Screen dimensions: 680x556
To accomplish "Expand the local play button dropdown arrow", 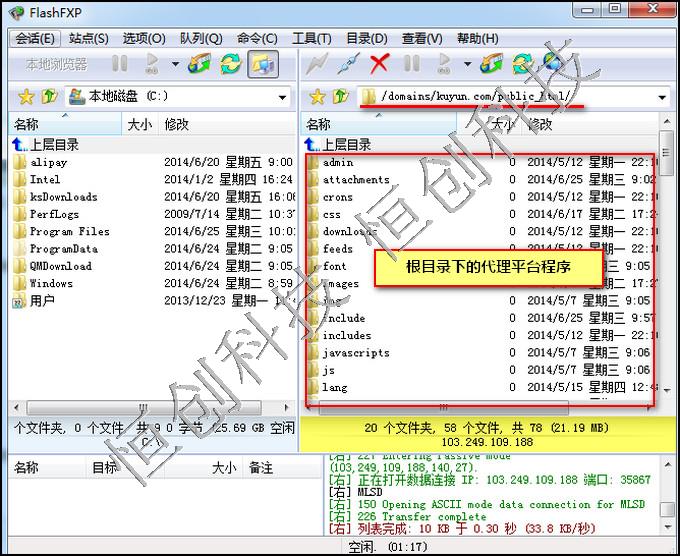I will [x=175, y=64].
